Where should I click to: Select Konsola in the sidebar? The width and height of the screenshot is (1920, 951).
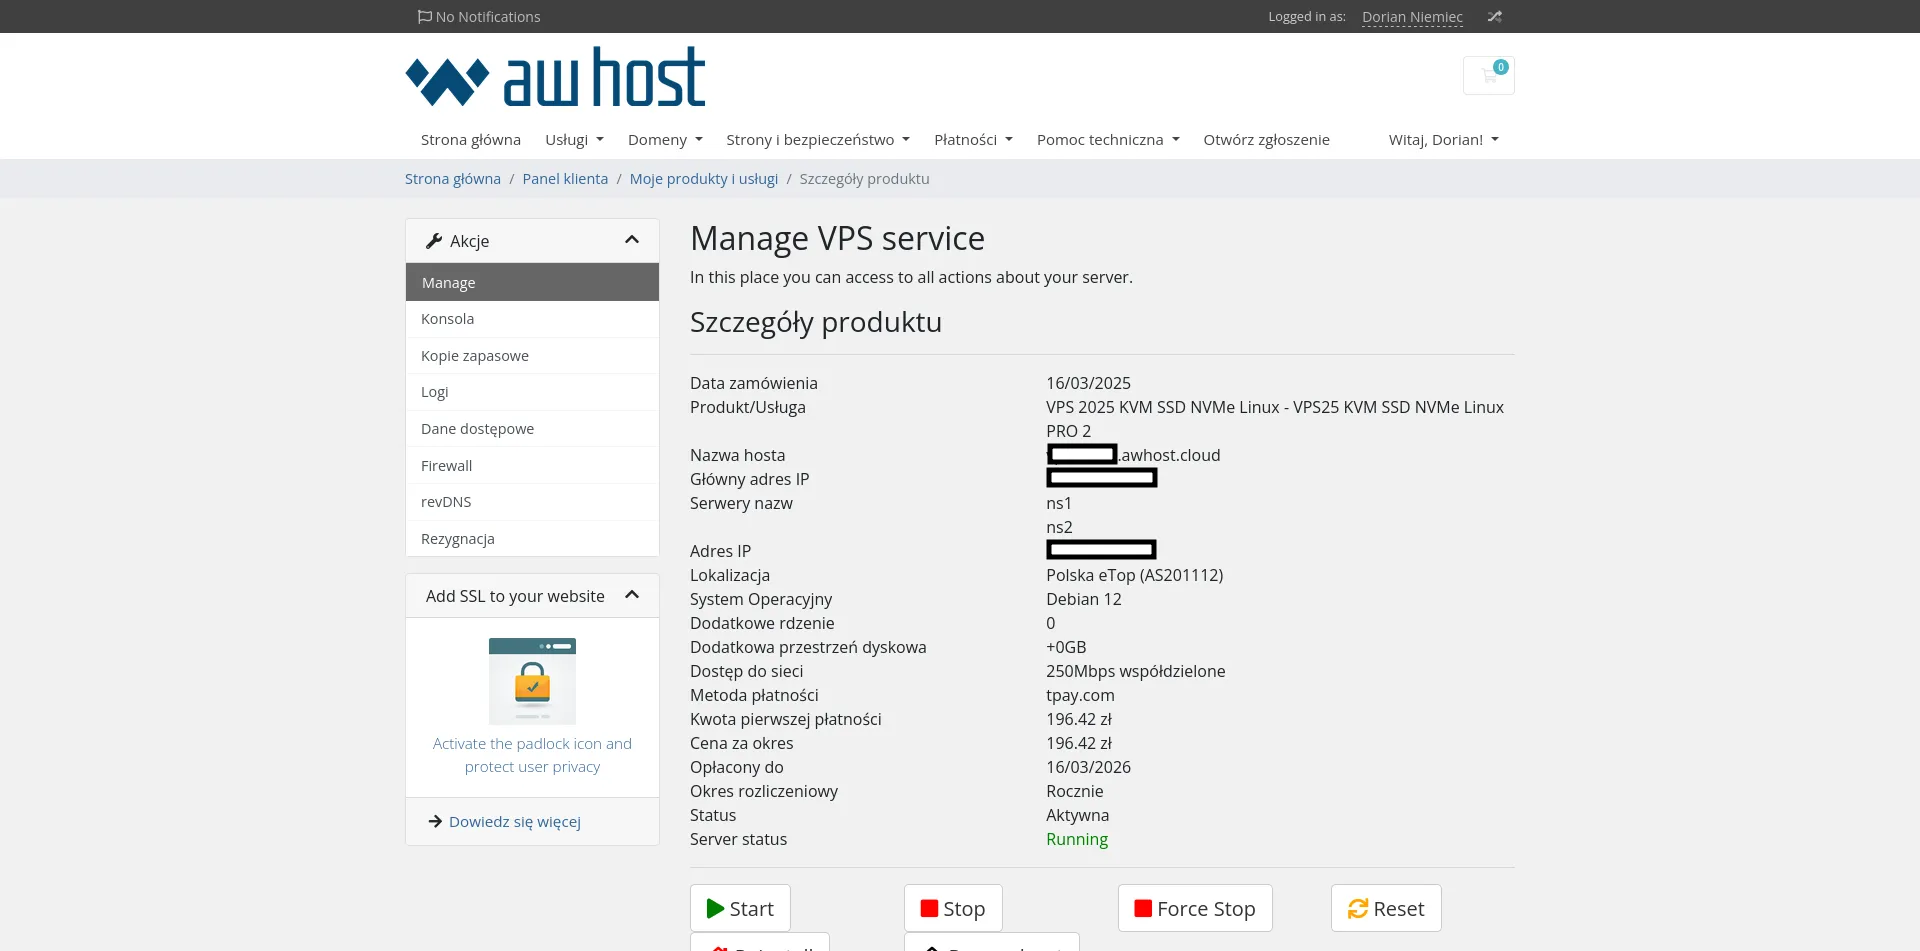pos(447,319)
